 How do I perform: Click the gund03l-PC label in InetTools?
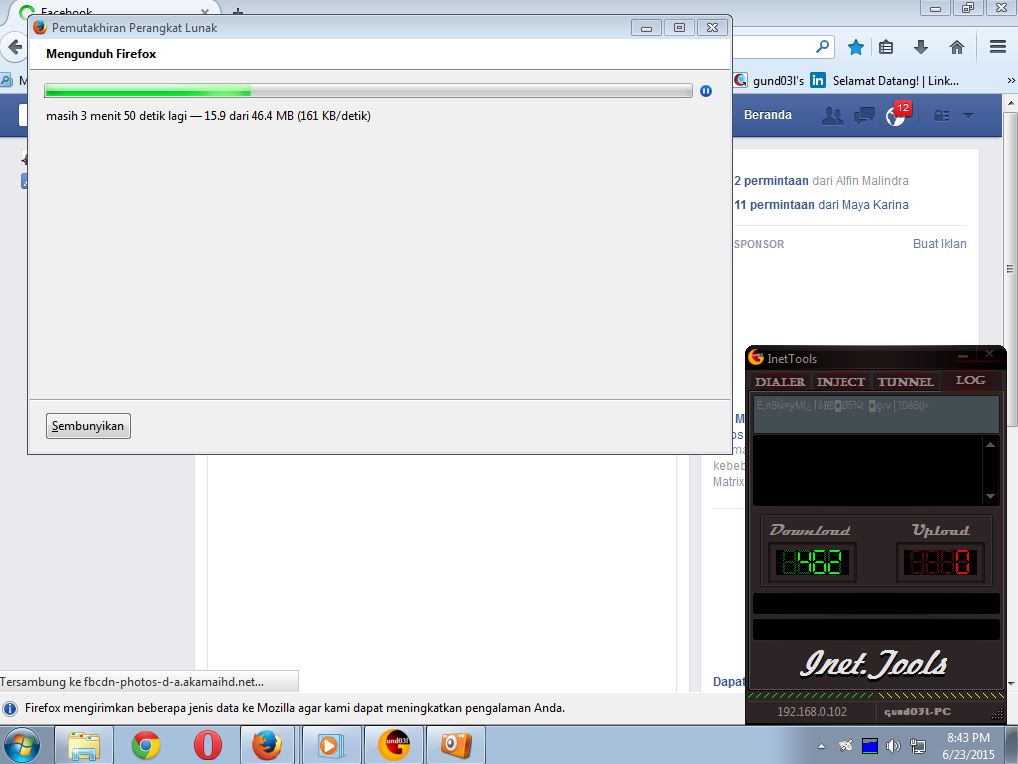coord(917,711)
